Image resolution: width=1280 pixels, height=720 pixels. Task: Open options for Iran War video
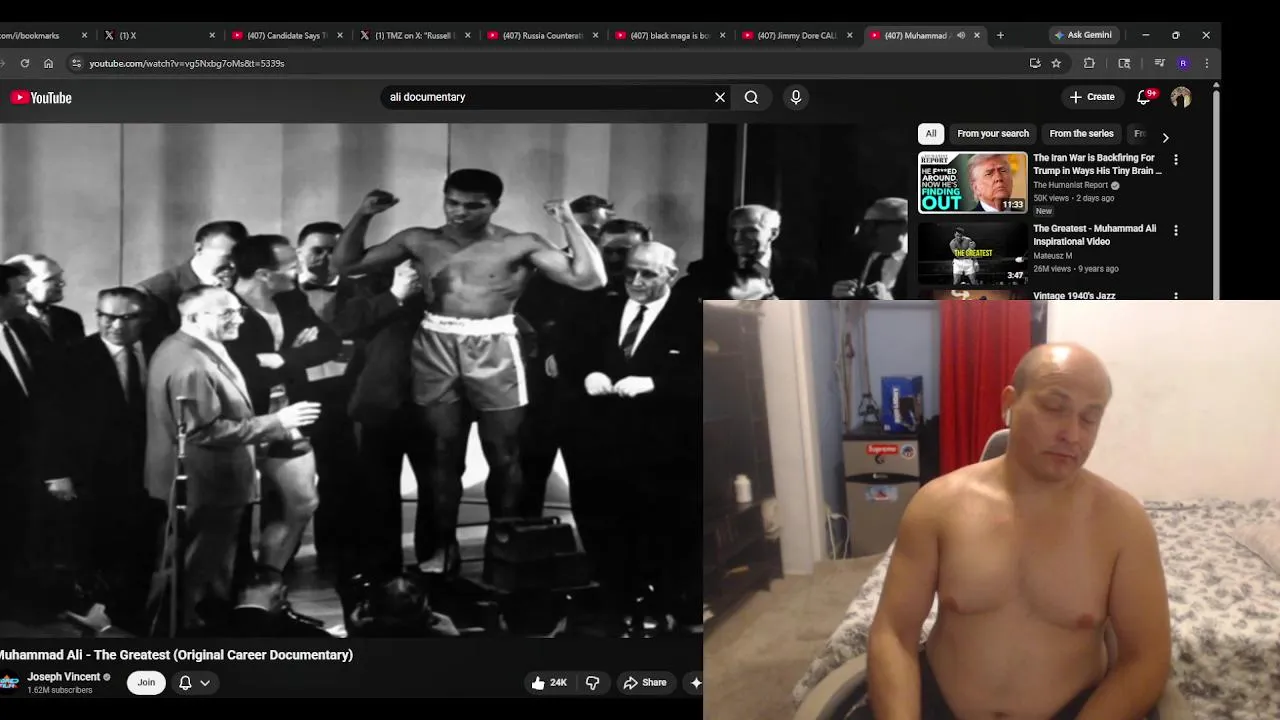click(1176, 159)
